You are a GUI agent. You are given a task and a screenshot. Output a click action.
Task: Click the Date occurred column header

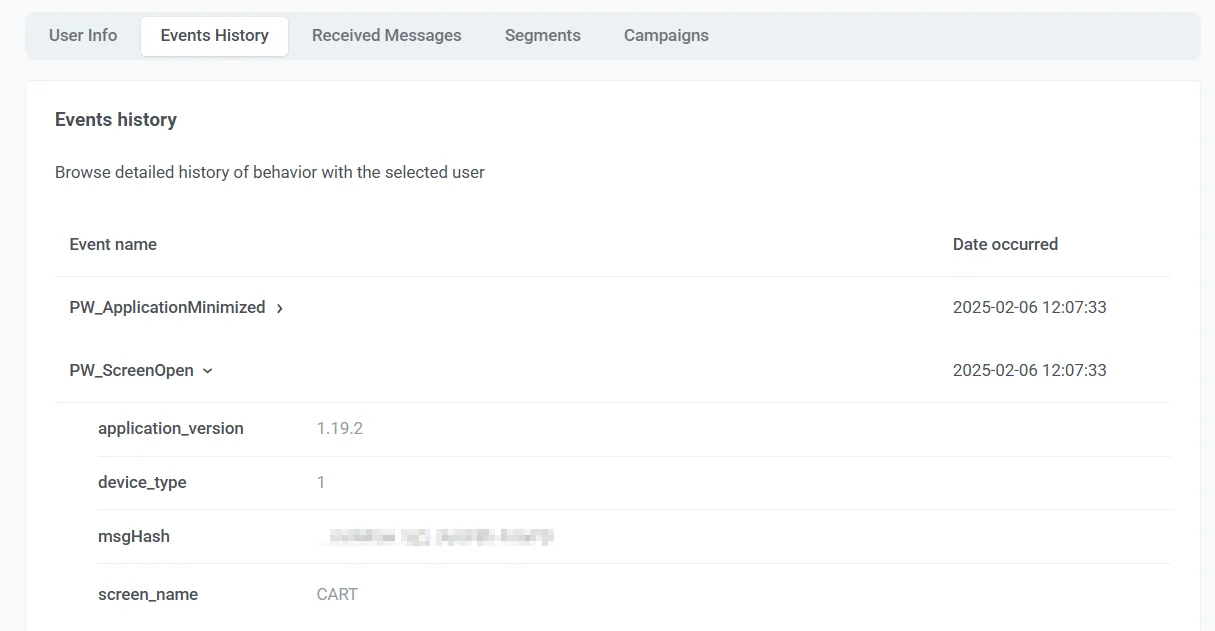(x=1005, y=244)
